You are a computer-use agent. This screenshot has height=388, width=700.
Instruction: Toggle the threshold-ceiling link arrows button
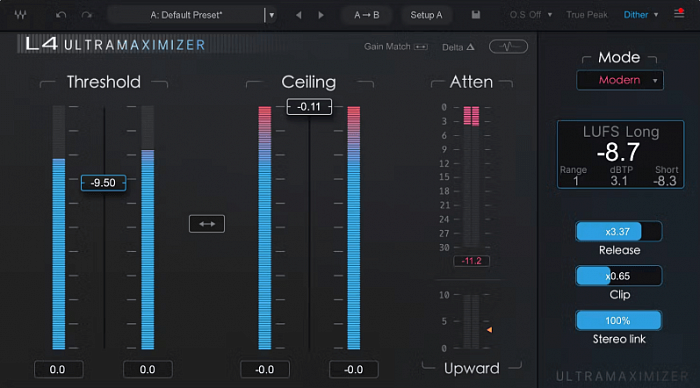207,224
